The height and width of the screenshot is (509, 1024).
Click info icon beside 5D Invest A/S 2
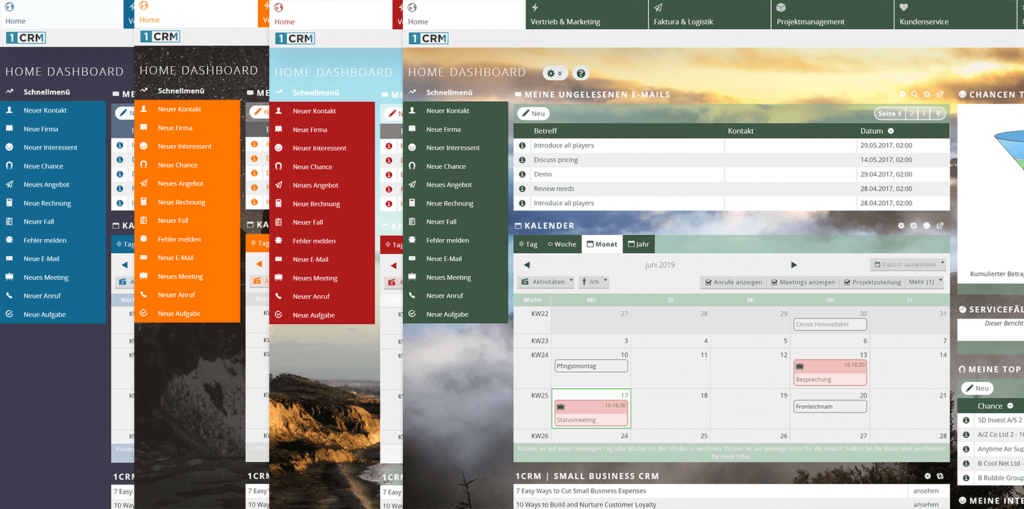click(965, 420)
